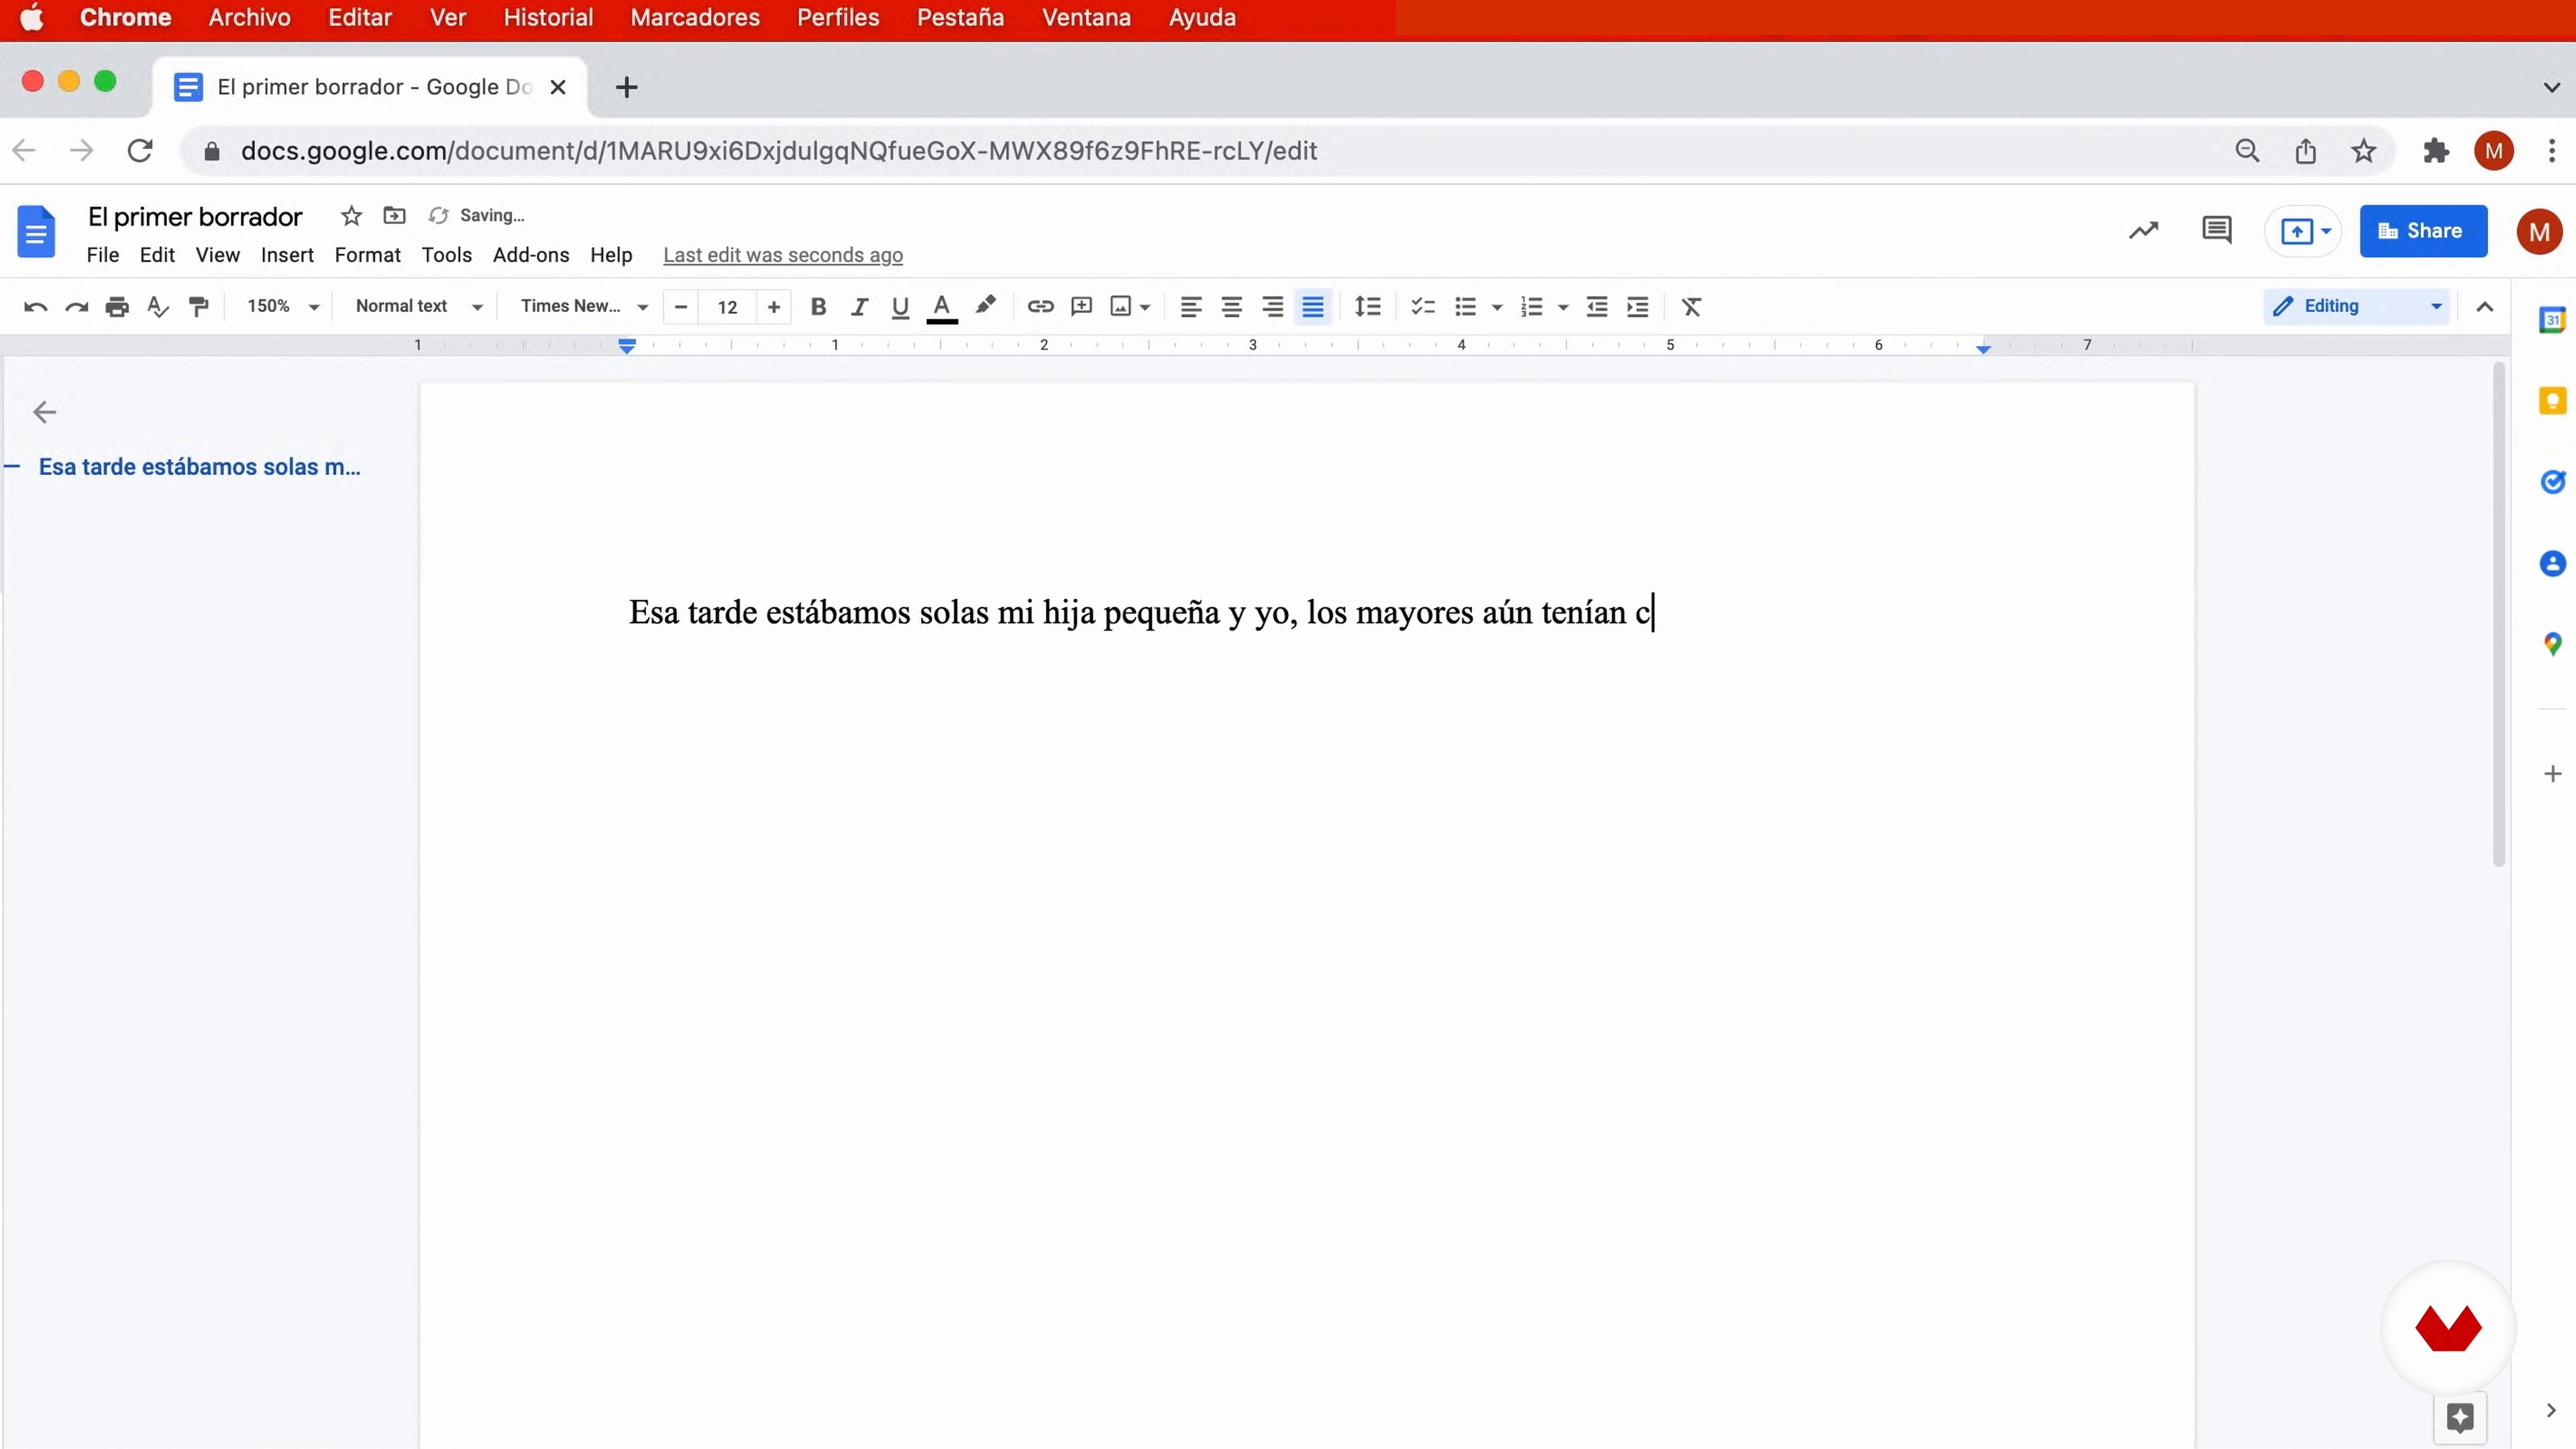Click the blue Share button
Viewport: 2576px width, 1449px height.
pyautogui.click(x=2423, y=231)
